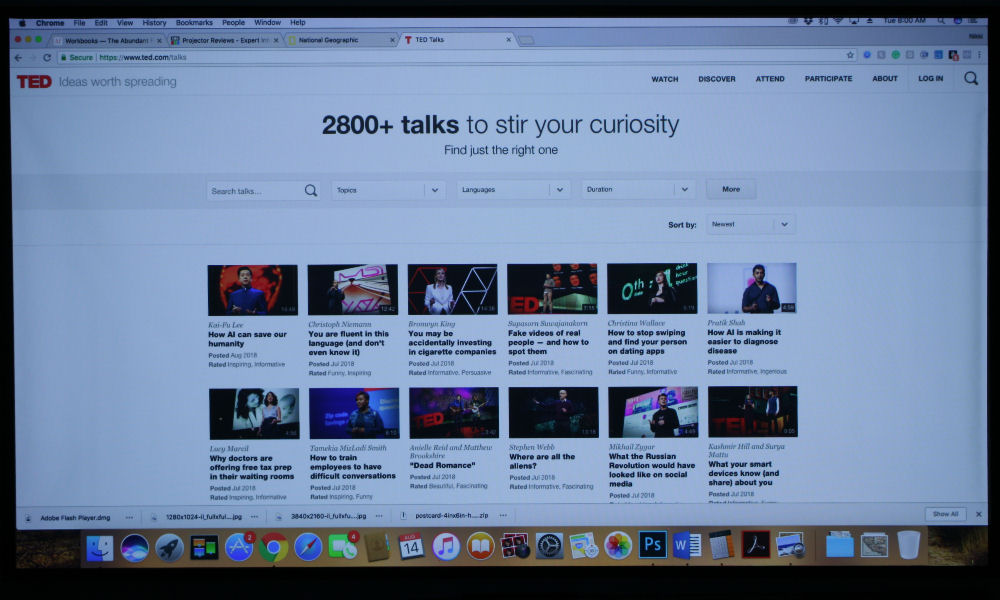Expand the Languages filter dropdown

tap(513, 189)
